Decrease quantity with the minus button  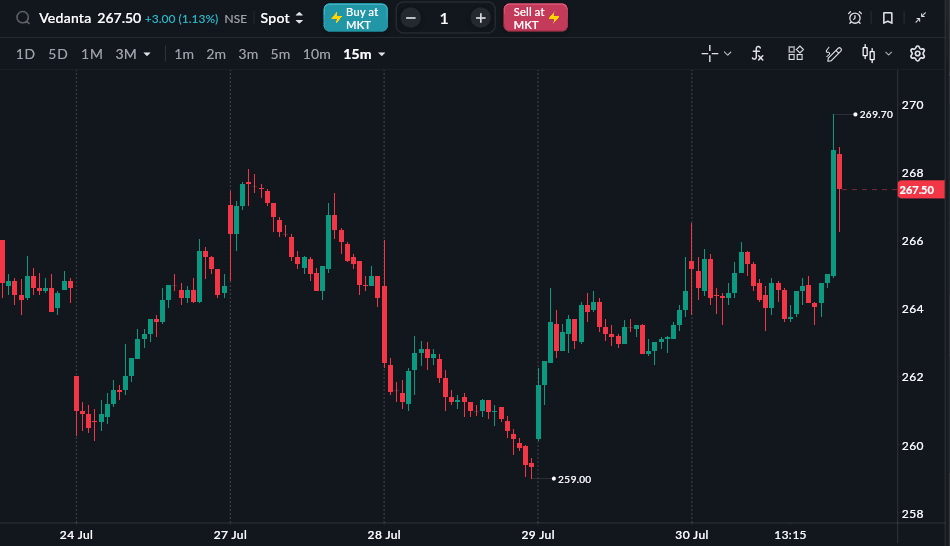click(x=411, y=18)
